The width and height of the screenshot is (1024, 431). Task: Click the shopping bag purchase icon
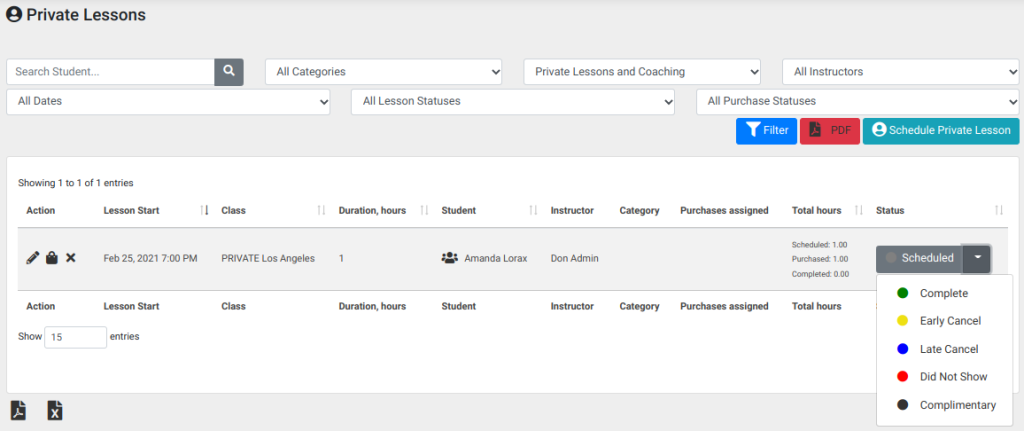click(x=52, y=258)
